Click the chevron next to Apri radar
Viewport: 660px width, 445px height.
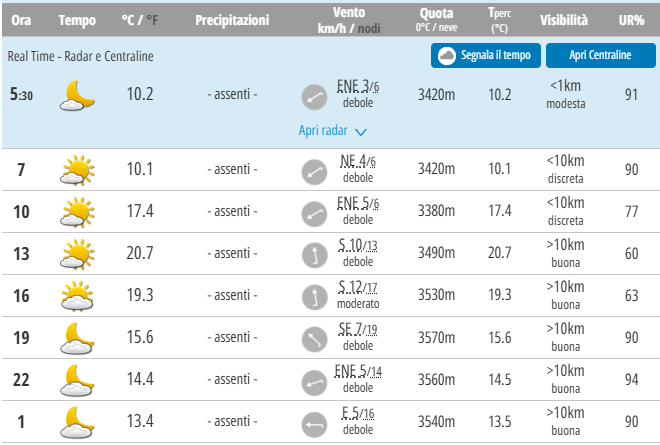point(361,131)
